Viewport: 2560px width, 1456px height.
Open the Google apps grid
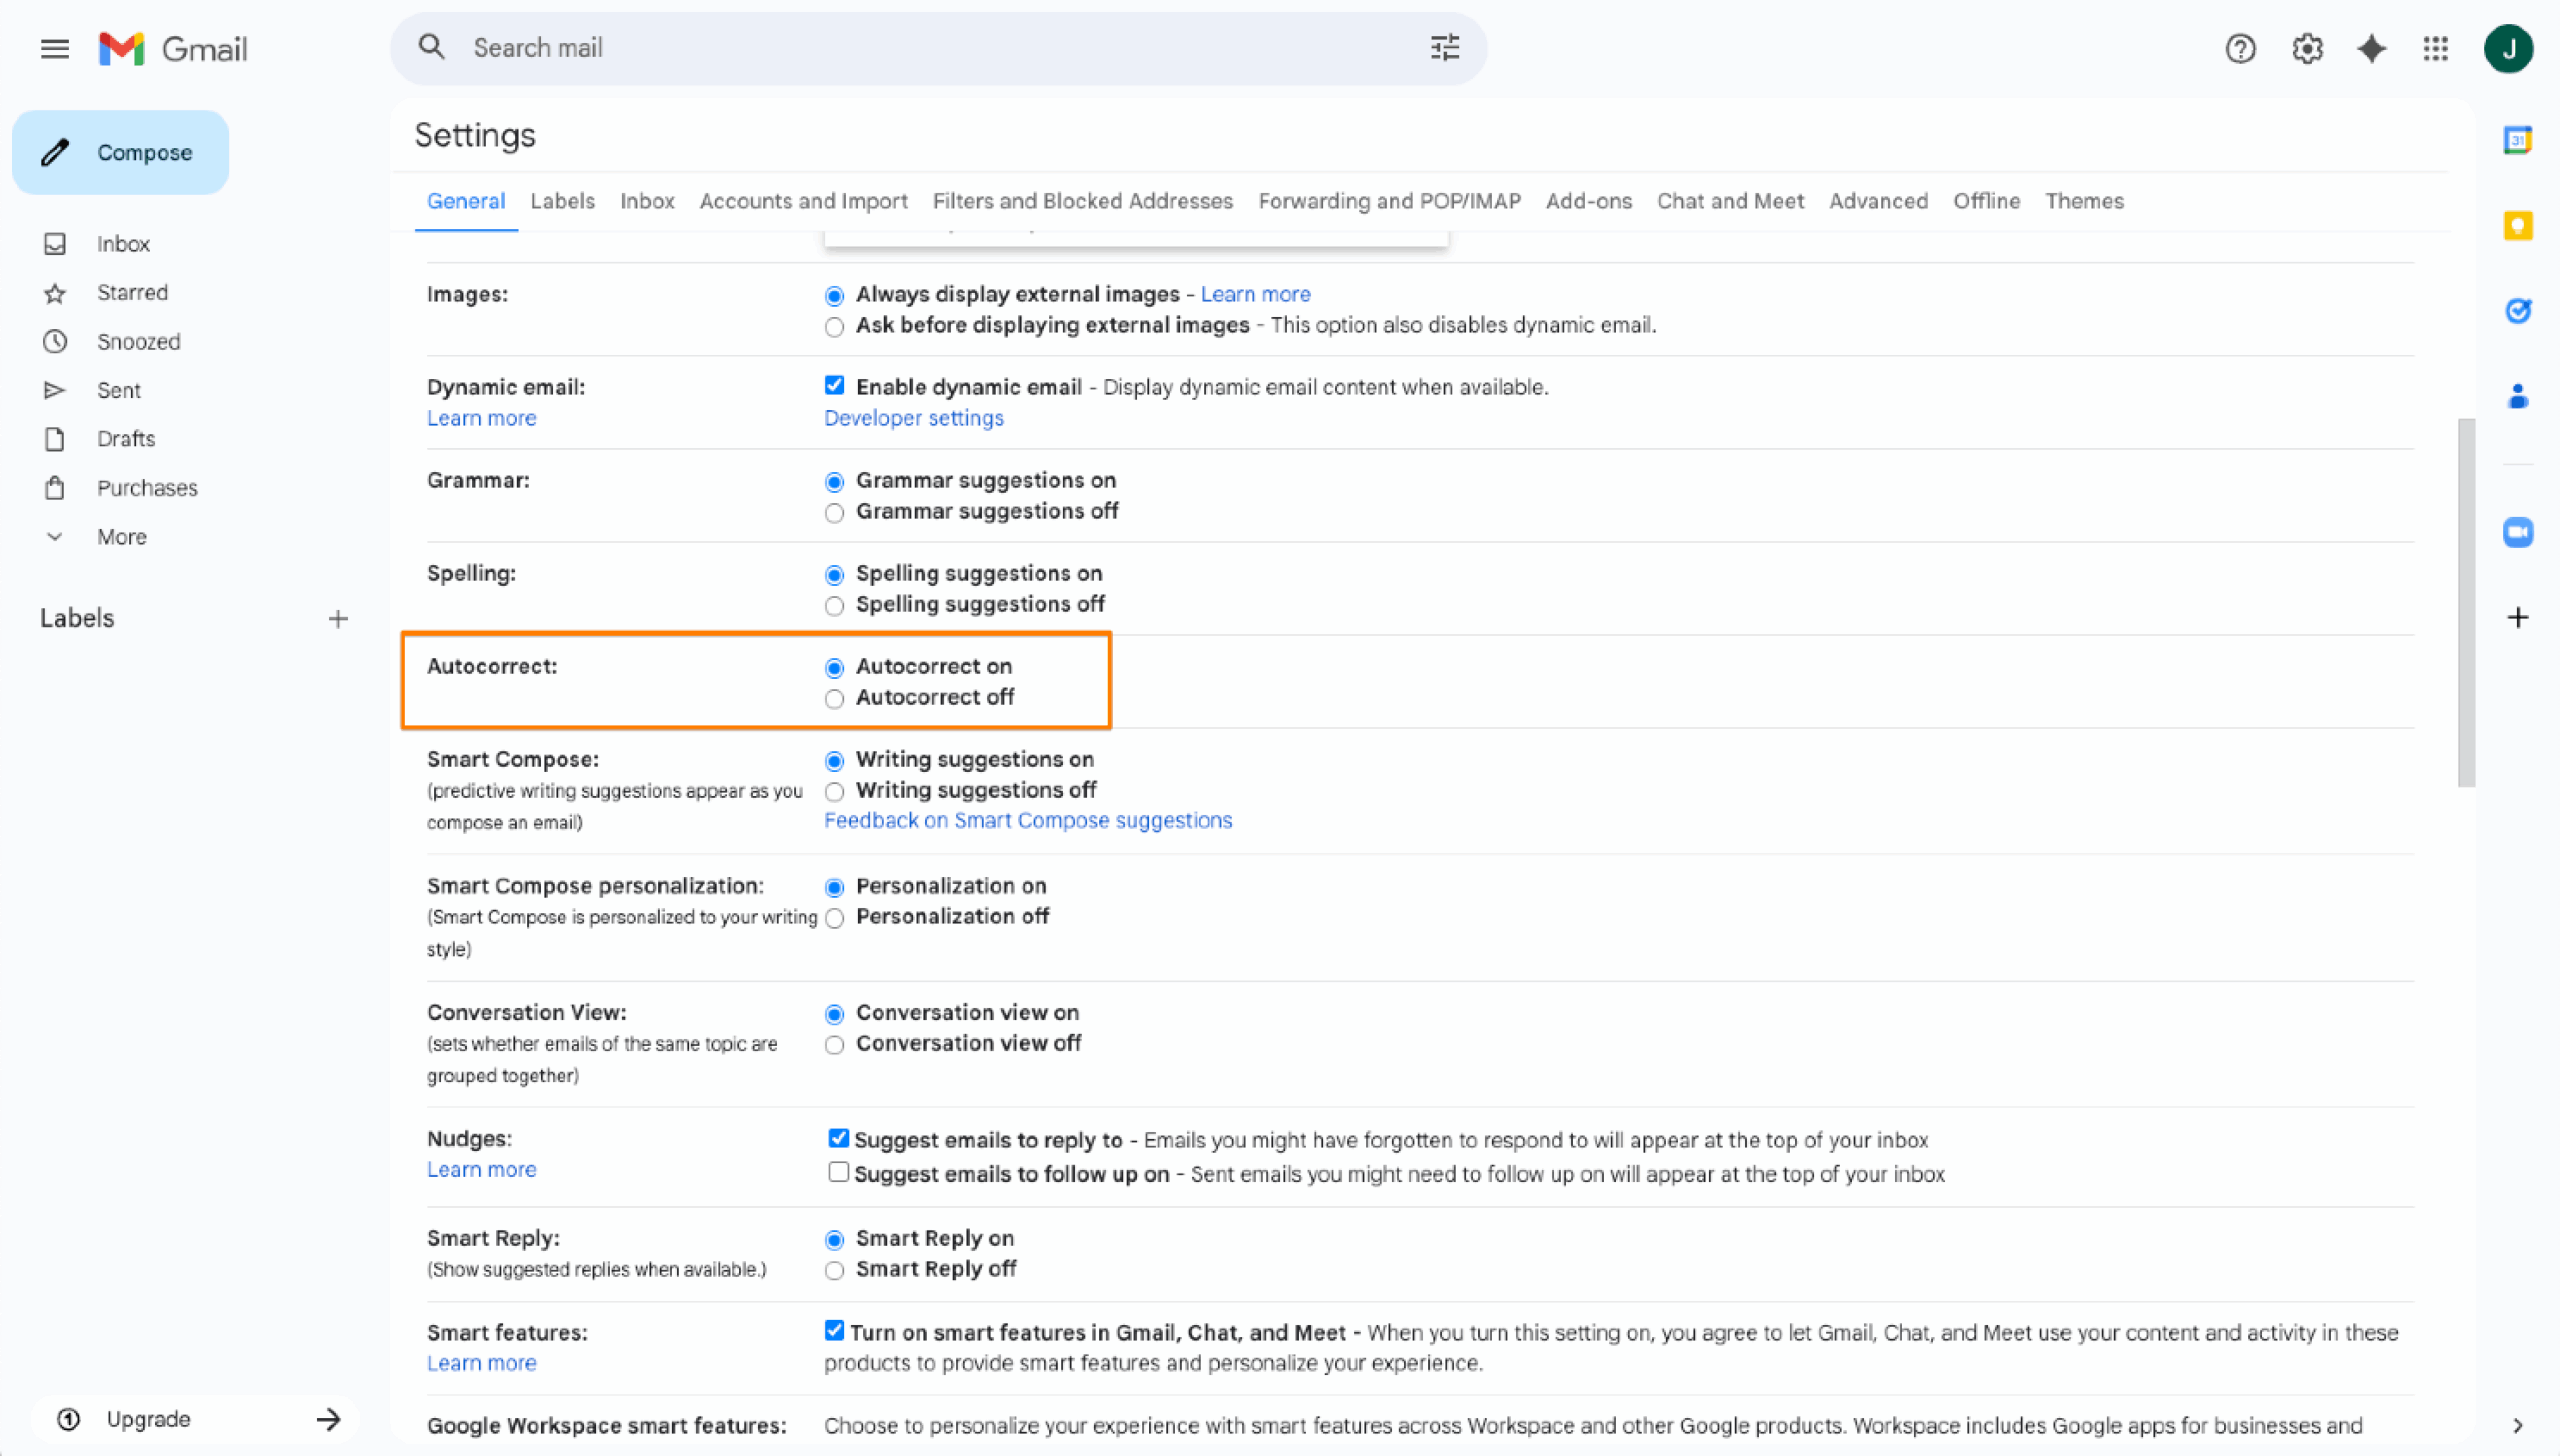coord(2435,48)
